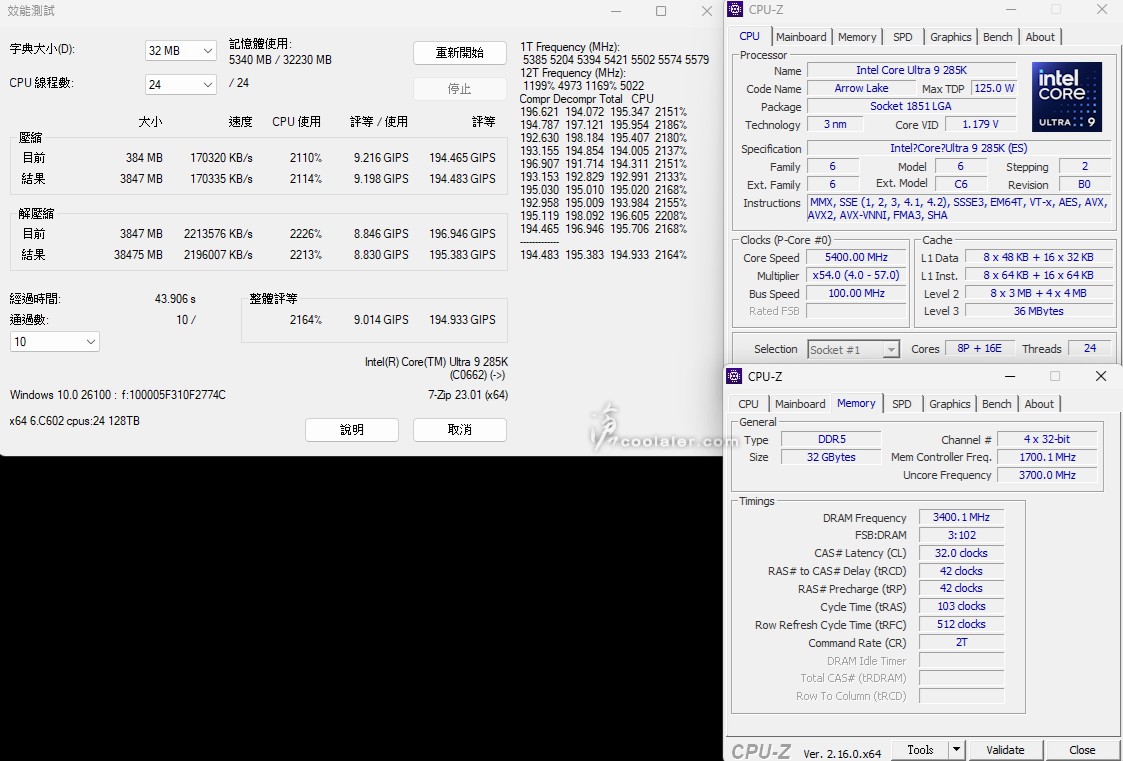
Task: Maximize the 7-Zip benchmark window
Action: pos(661,11)
